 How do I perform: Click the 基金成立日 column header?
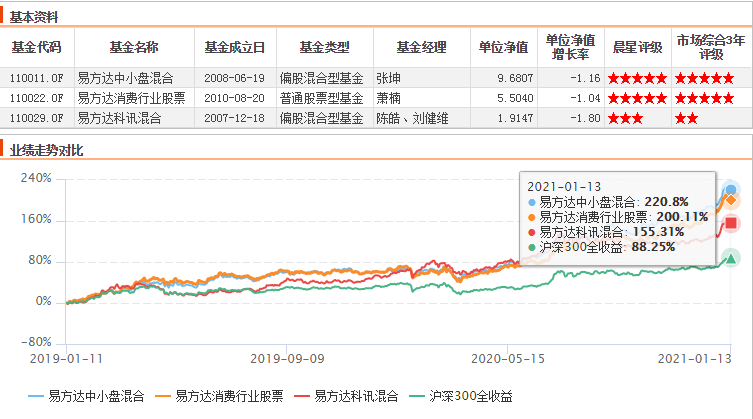click(x=235, y=47)
